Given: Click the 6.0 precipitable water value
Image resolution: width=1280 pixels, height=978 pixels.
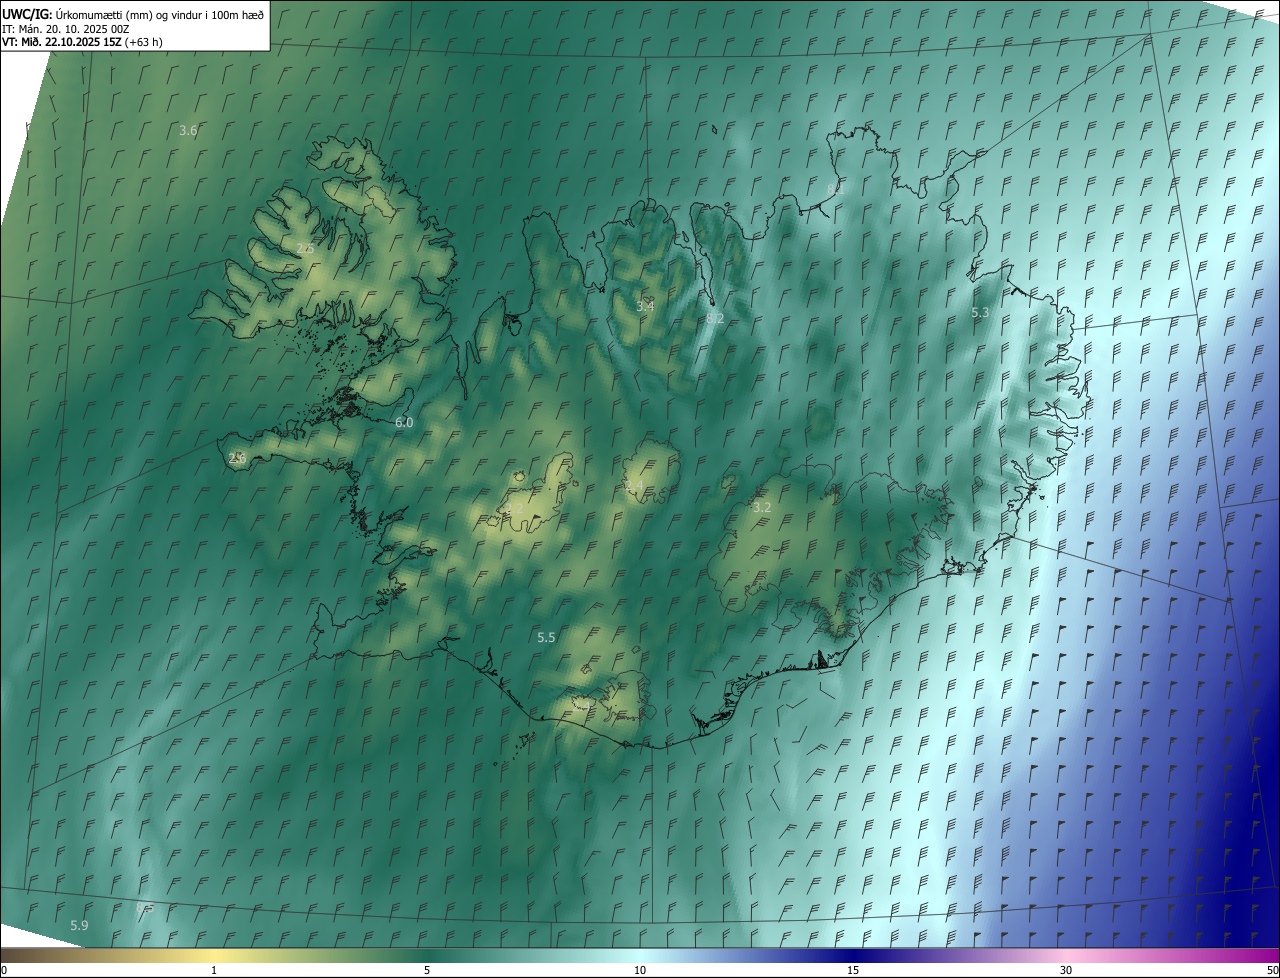Looking at the screenshot, I should click(x=404, y=423).
